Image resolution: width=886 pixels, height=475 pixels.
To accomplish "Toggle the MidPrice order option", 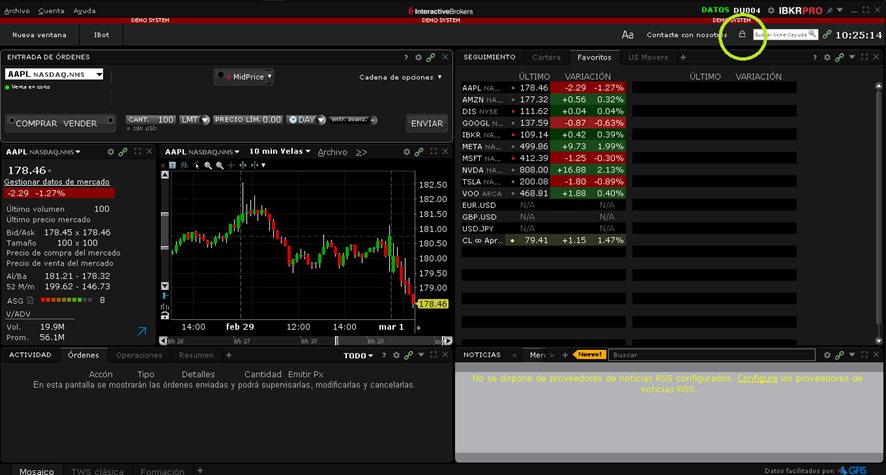I will (244, 76).
